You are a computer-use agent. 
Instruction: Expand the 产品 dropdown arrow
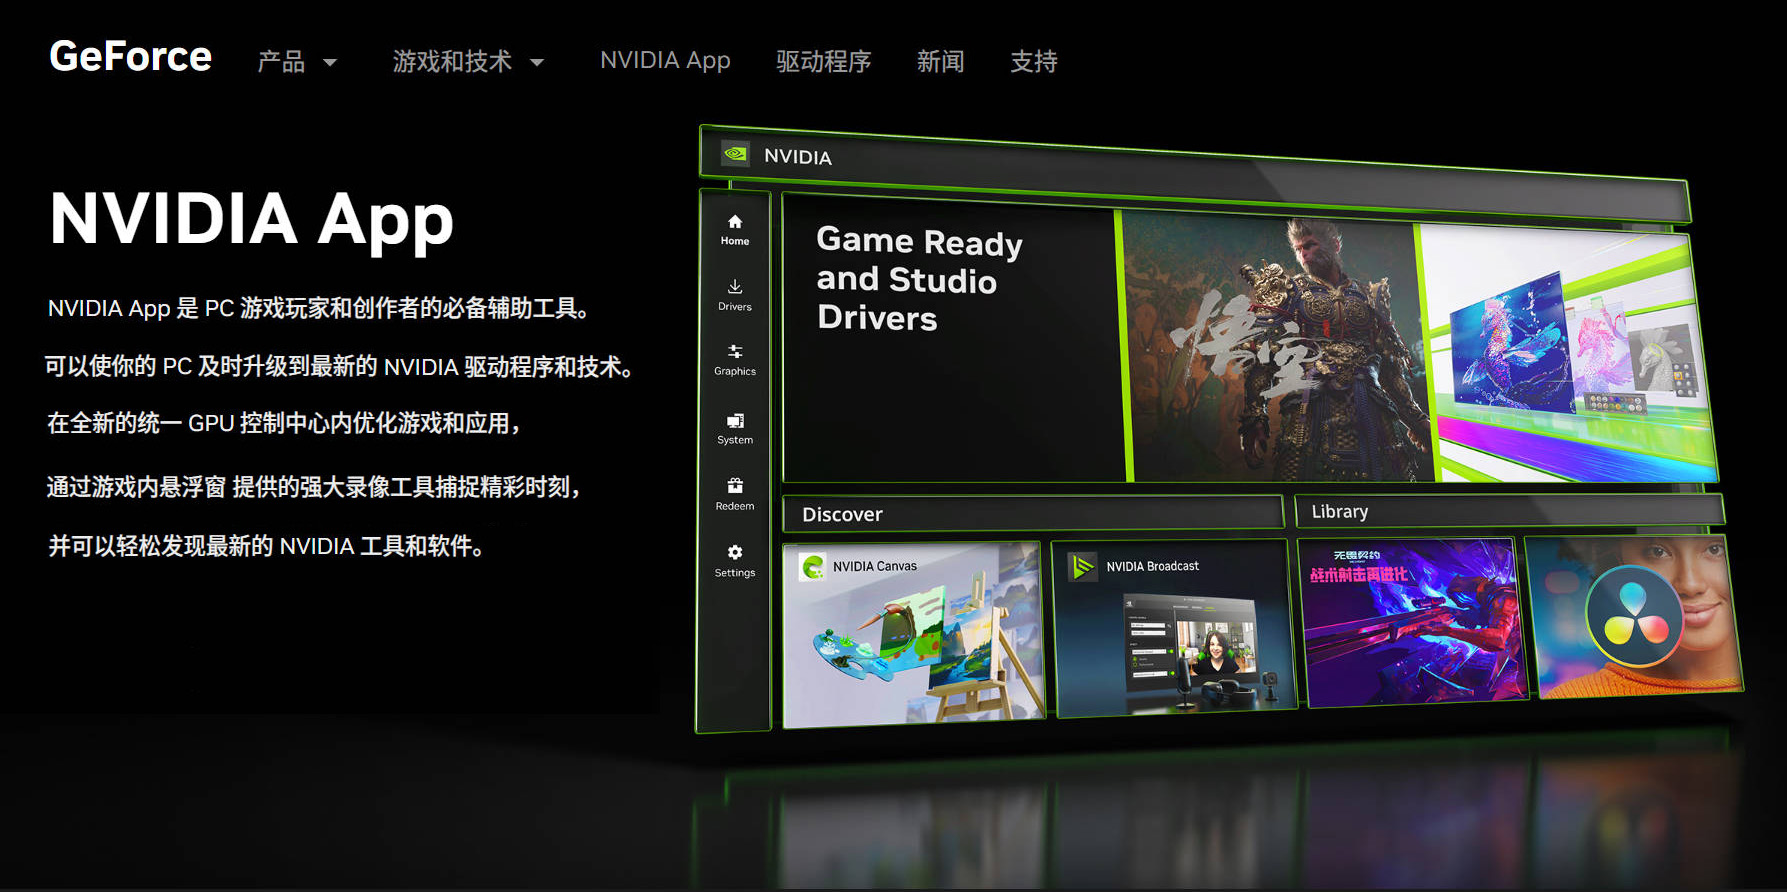330,63
